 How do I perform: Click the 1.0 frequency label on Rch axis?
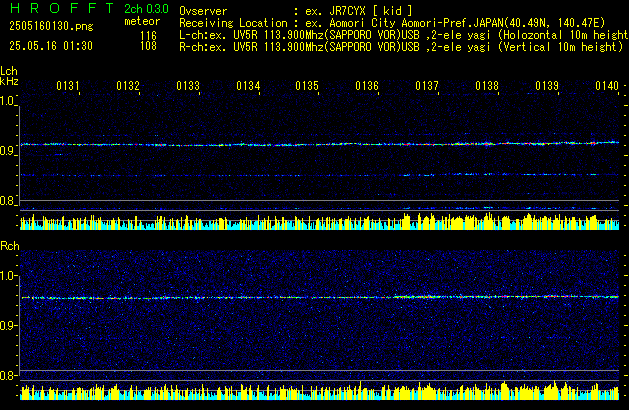click(x=8, y=276)
